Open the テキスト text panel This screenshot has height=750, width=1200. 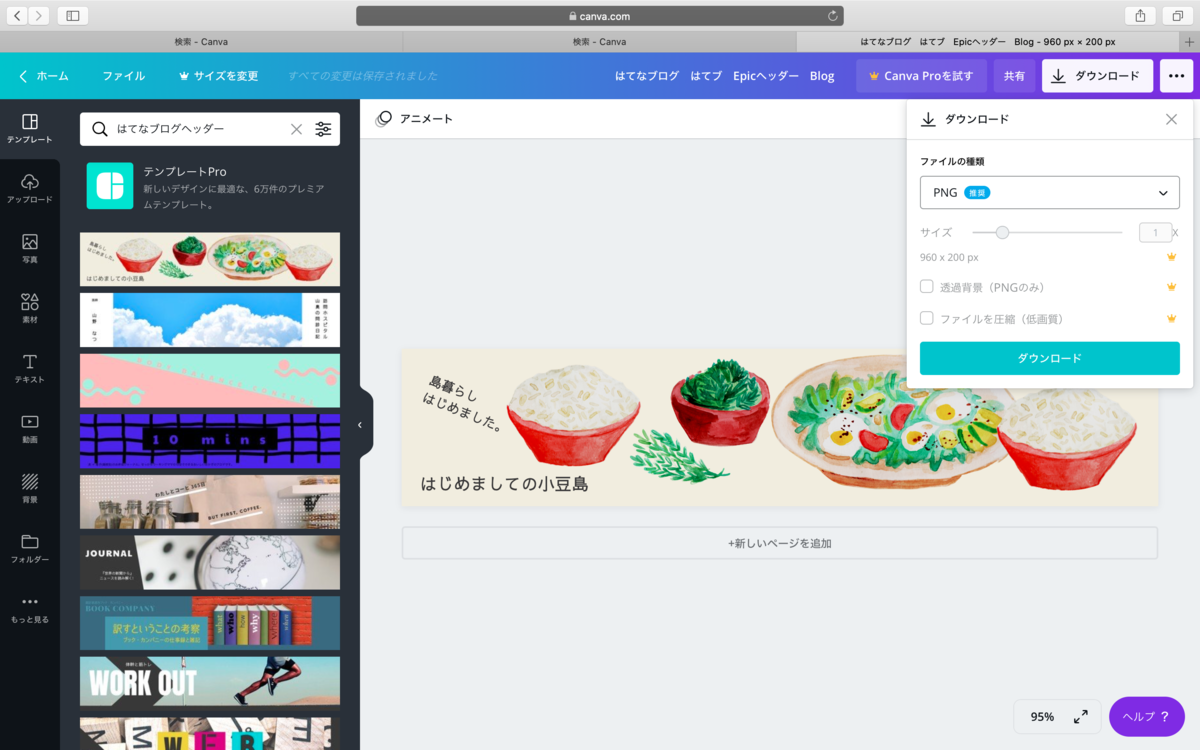point(30,369)
